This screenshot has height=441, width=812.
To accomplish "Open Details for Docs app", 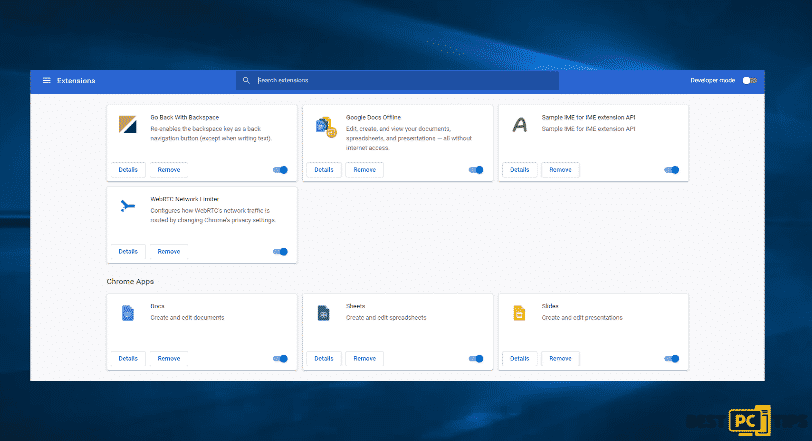I will [128, 359].
